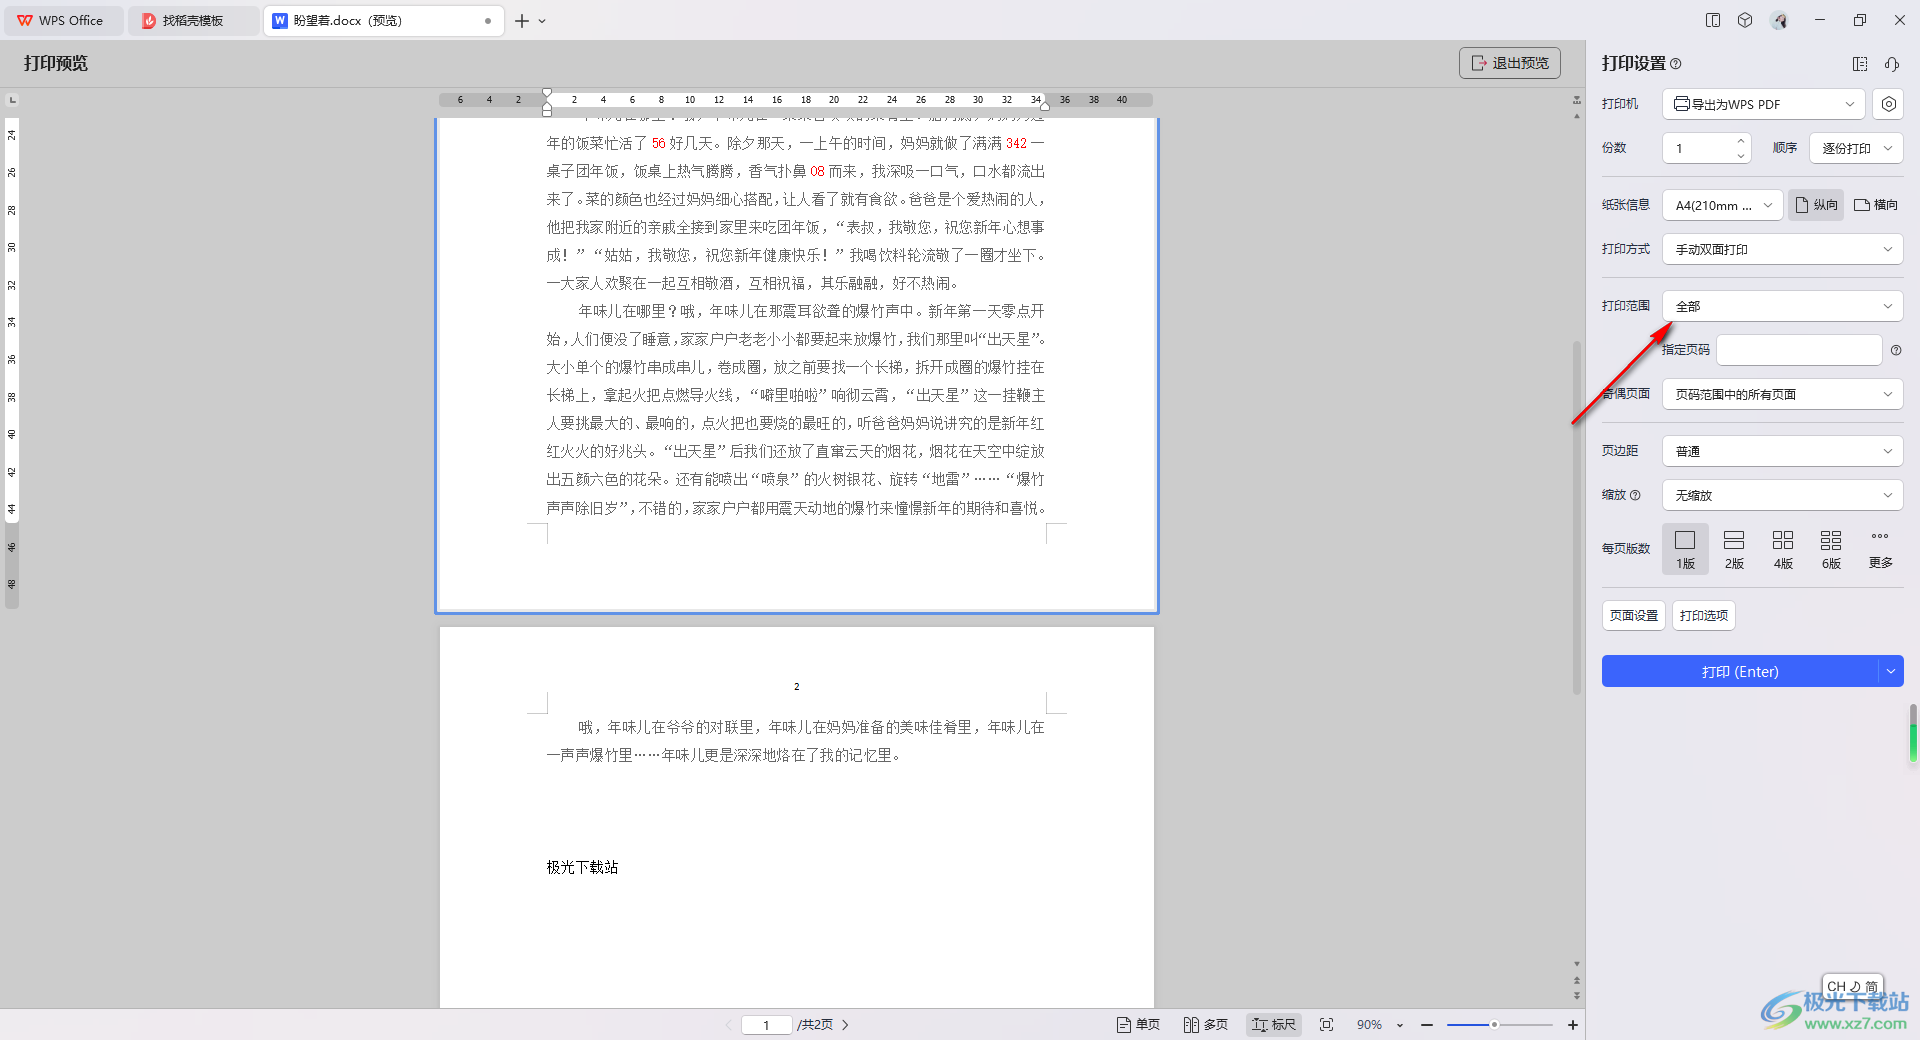Decrease the copies count stepper
Screen dimensions: 1920x1040
[x=1741, y=155]
